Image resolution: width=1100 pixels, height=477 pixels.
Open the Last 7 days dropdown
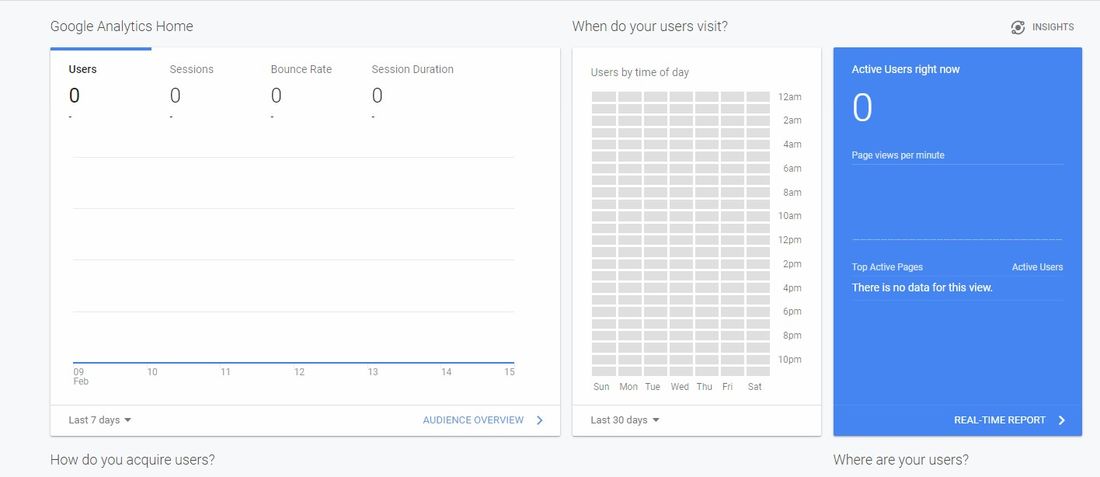click(100, 420)
